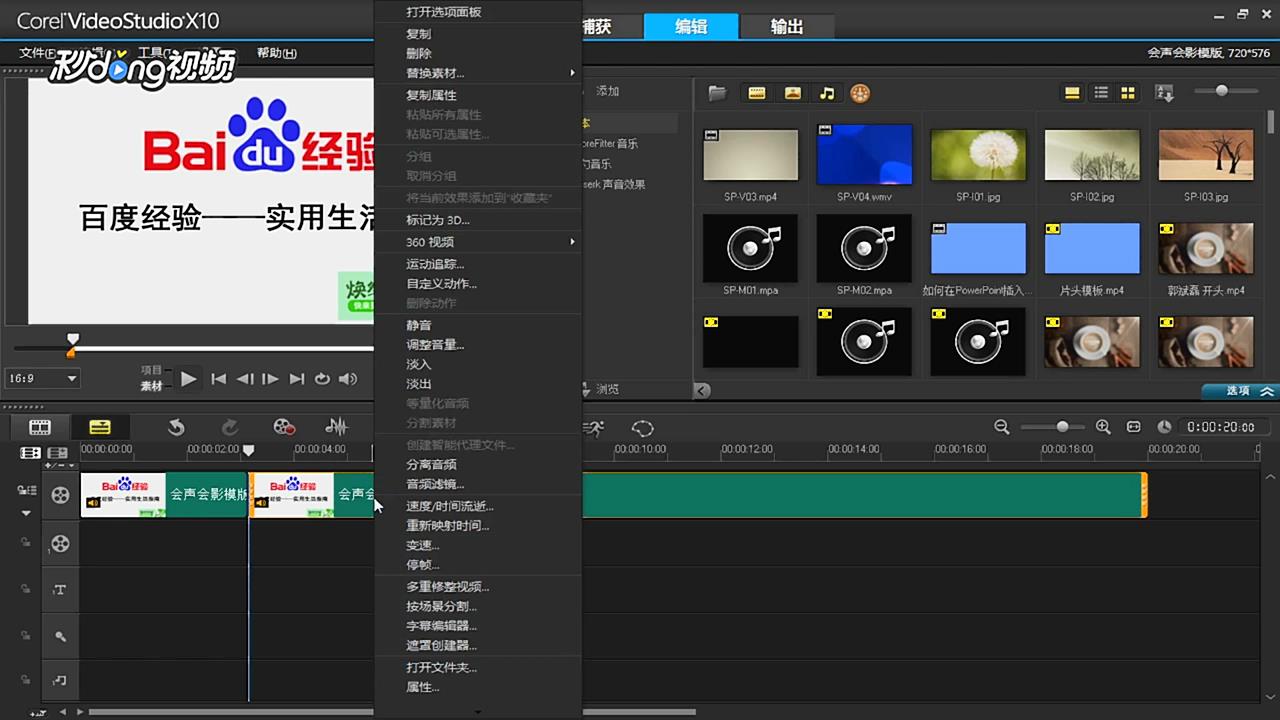Select the music track note icon
The height and width of the screenshot is (720, 1280).
[x=60, y=681]
